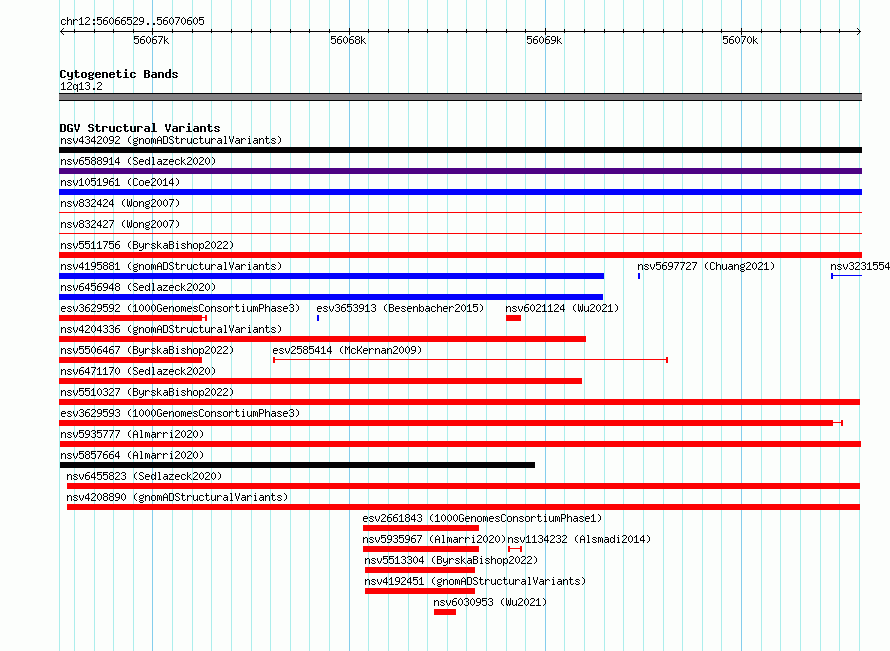Click the tiny blue nsv5697727 marker

(639, 276)
